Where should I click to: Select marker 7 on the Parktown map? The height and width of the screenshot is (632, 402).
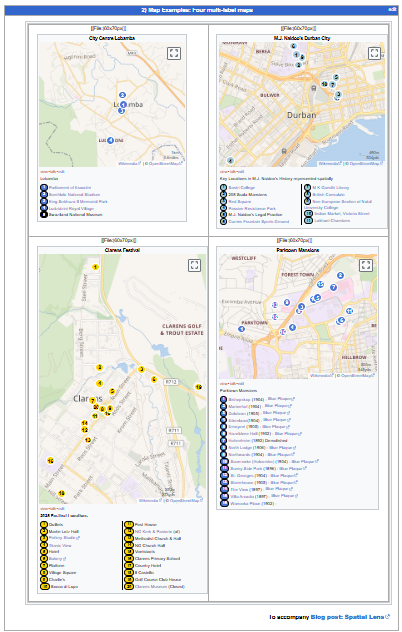(333, 287)
